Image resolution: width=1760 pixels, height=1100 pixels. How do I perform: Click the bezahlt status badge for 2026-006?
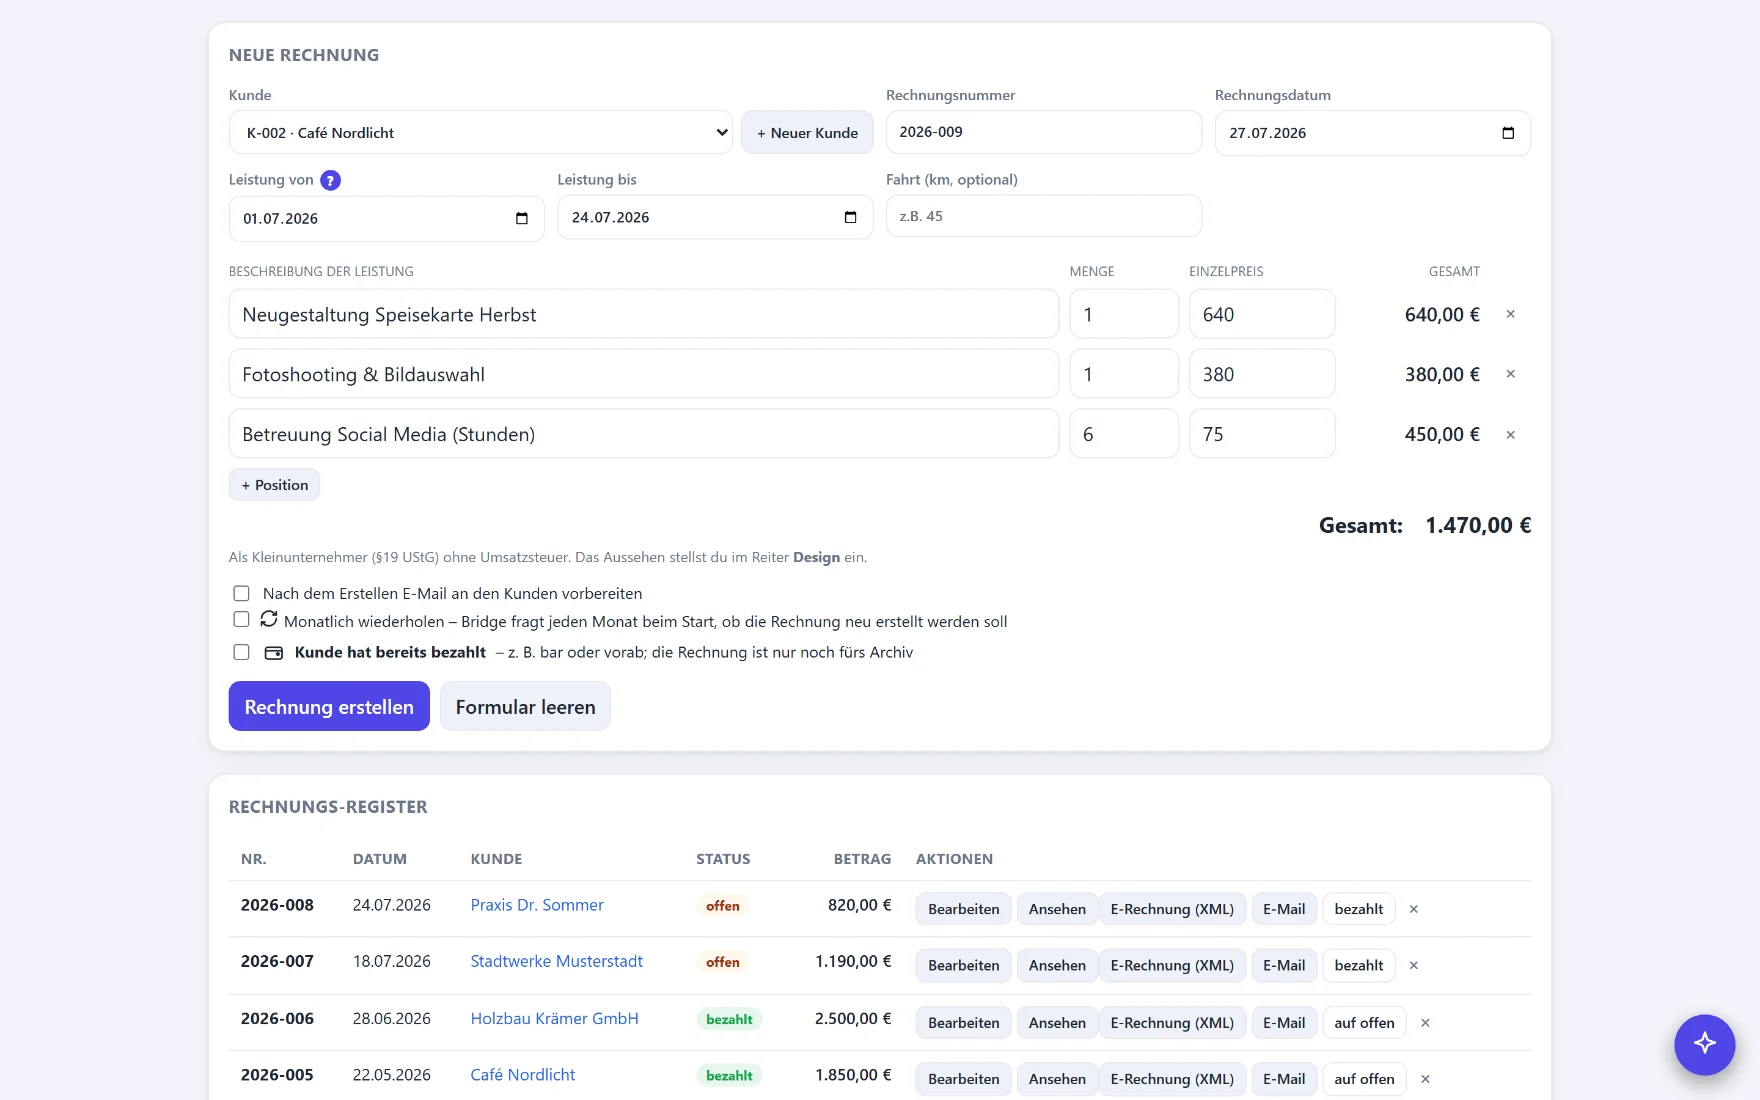[729, 1019]
